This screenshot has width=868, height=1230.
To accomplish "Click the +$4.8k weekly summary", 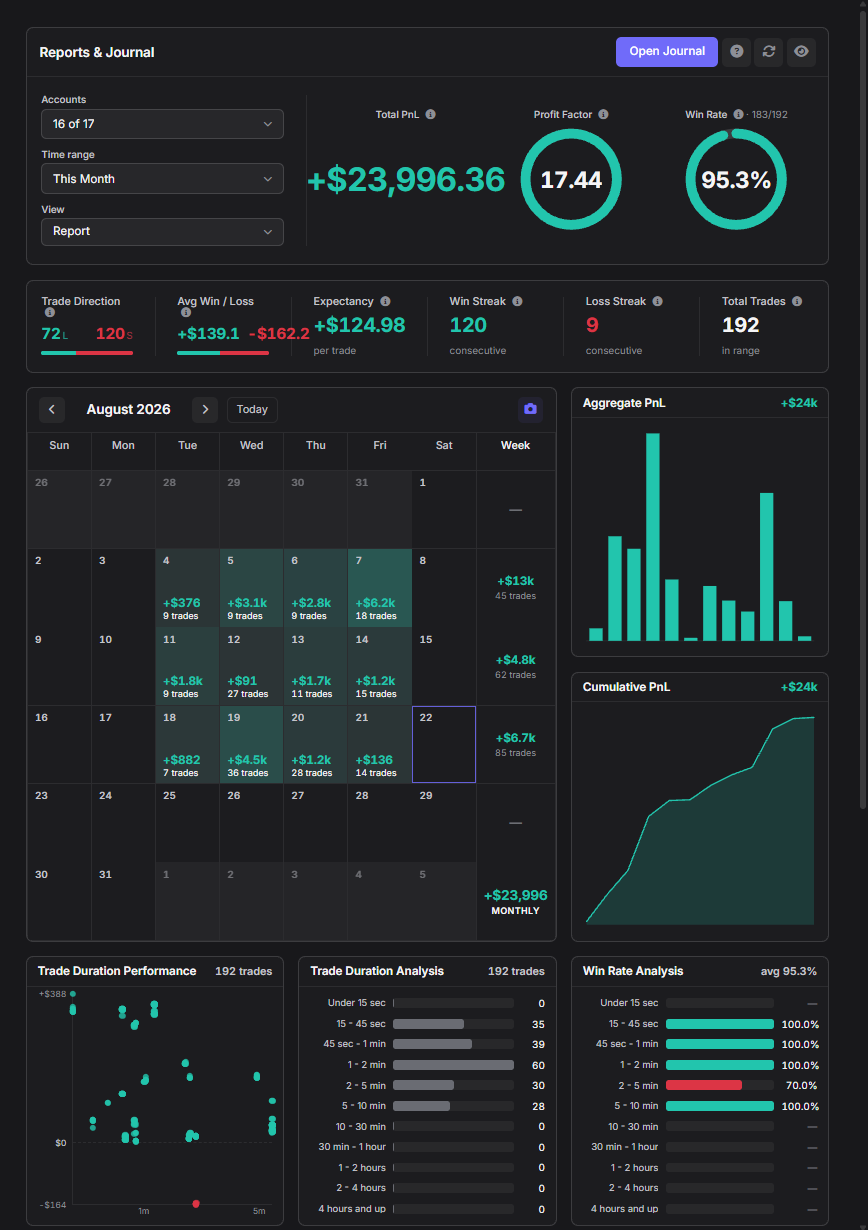I will tap(516, 666).
